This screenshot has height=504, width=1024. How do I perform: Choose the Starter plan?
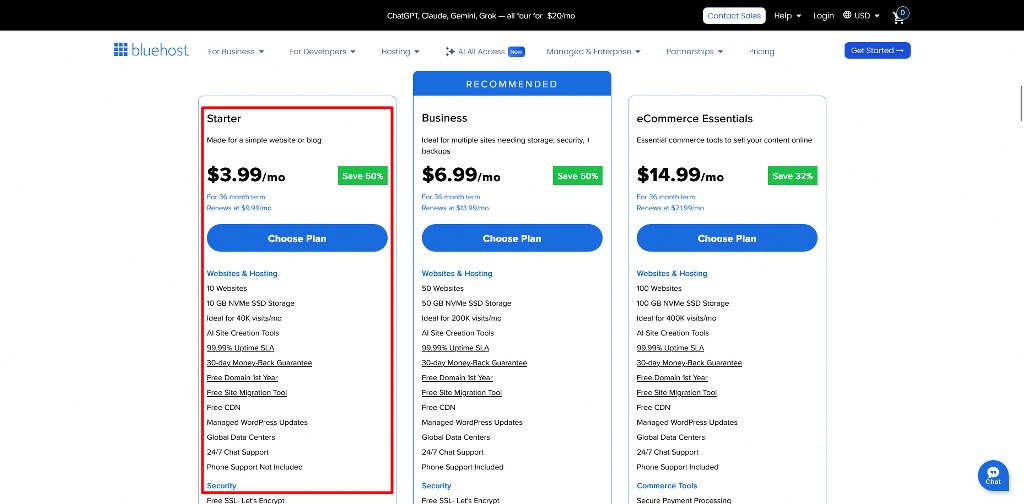coord(297,238)
